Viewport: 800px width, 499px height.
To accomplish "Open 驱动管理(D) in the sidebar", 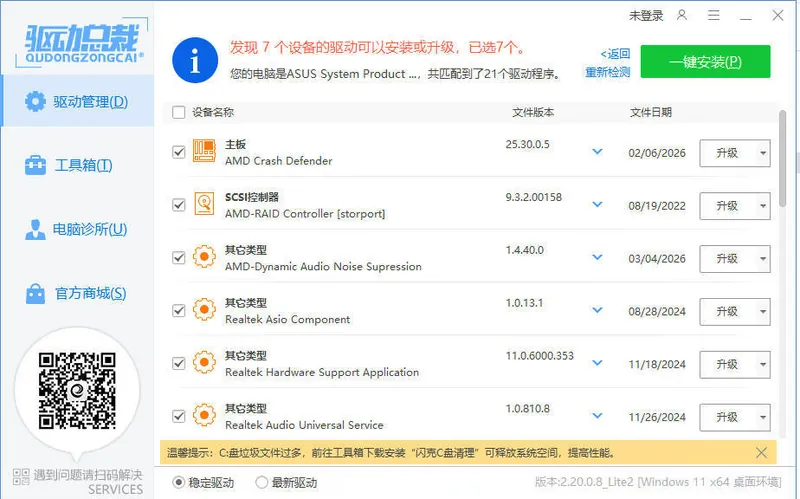I will [78, 101].
